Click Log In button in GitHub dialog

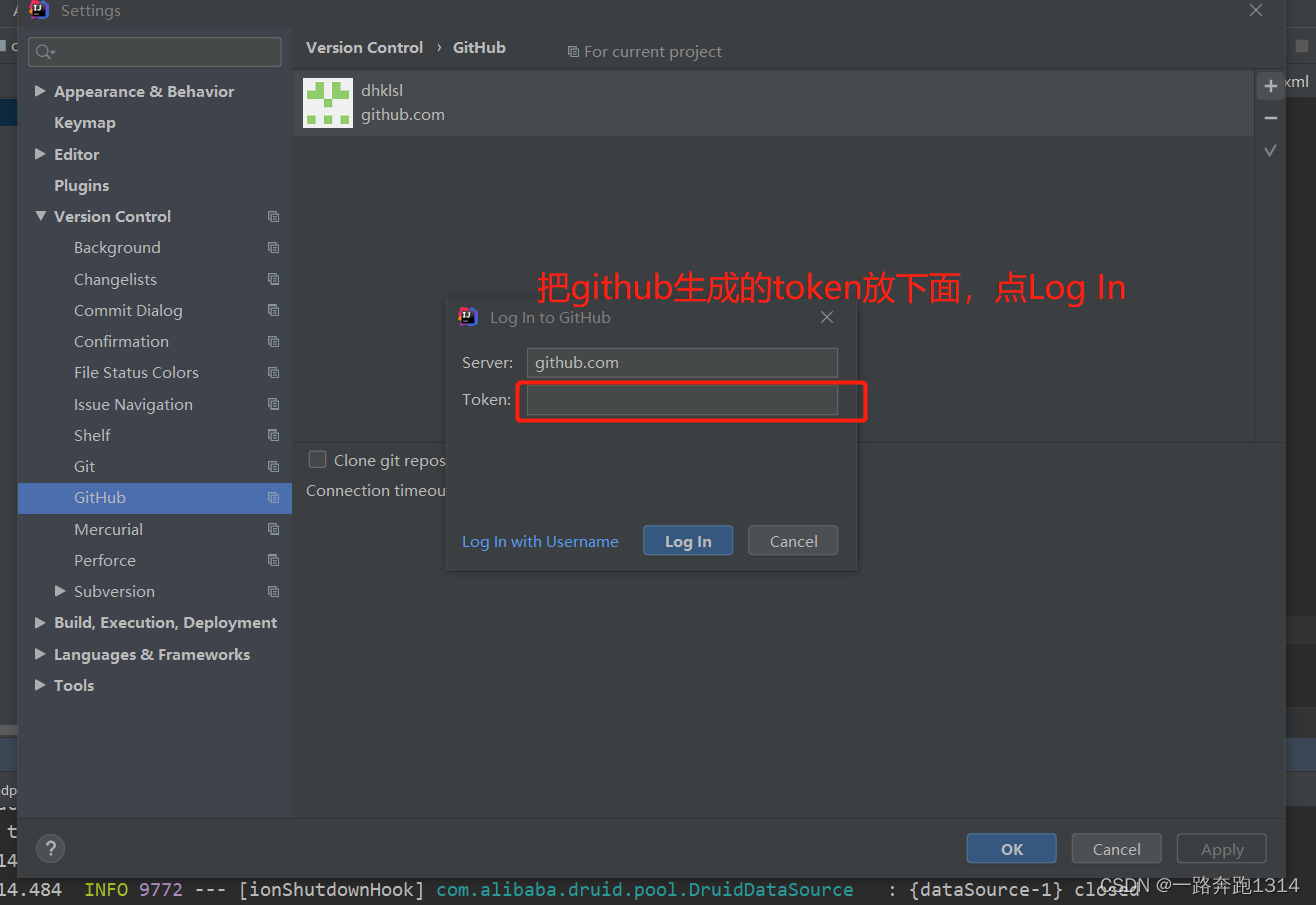click(x=688, y=541)
